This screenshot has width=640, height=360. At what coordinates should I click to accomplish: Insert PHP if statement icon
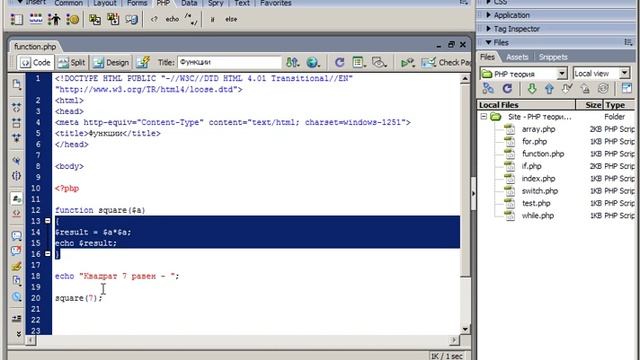[212, 19]
